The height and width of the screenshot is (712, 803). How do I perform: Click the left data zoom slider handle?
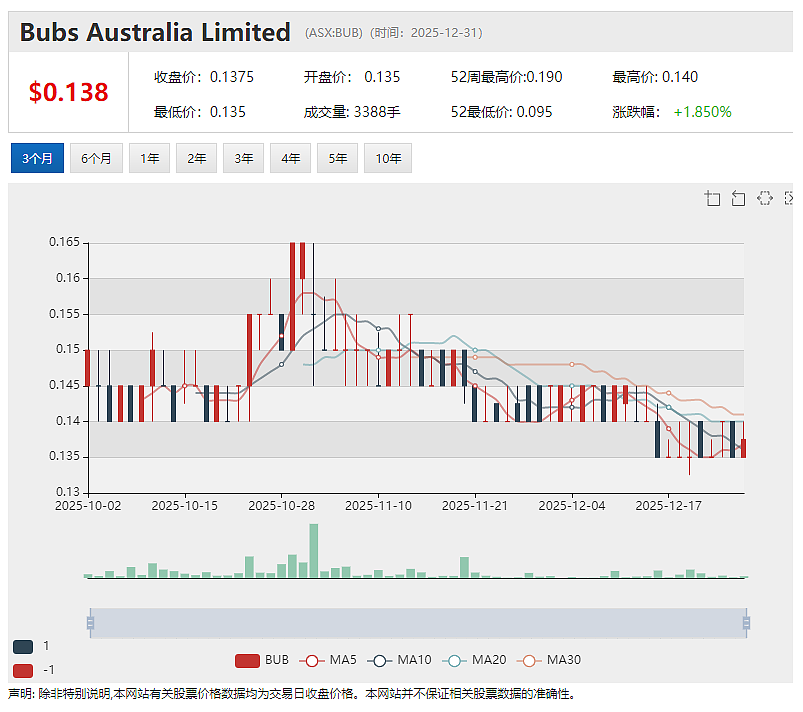[x=91, y=623]
